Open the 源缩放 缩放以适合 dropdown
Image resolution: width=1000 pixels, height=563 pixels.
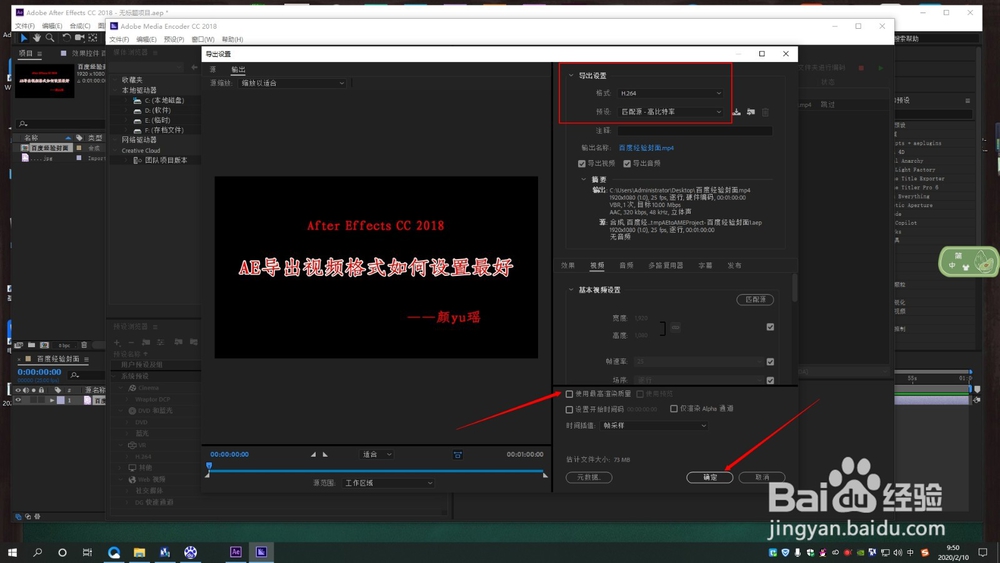click(292, 83)
